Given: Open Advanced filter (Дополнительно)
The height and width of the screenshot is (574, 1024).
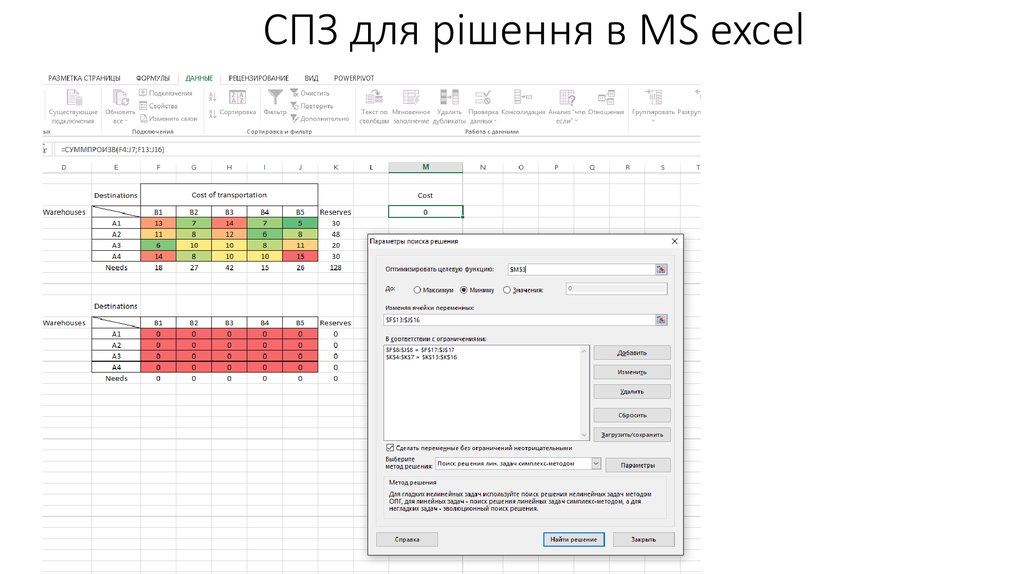Looking at the screenshot, I should click(x=320, y=119).
